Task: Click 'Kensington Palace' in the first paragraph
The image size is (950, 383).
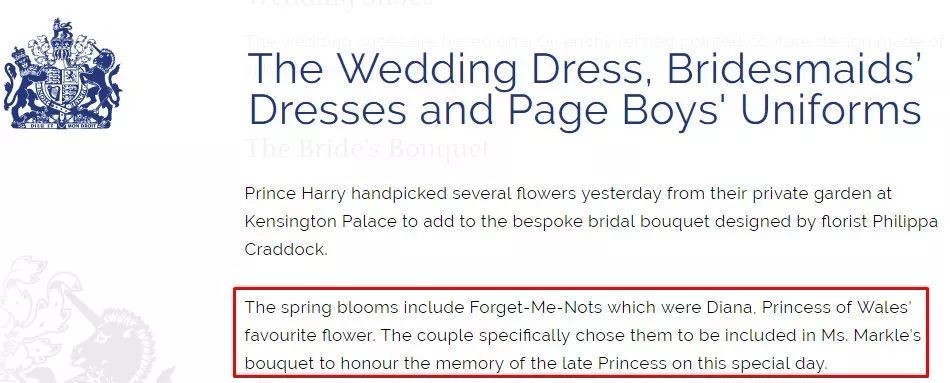Action: [320, 222]
